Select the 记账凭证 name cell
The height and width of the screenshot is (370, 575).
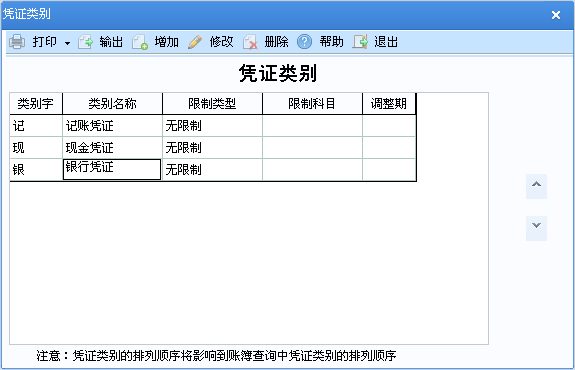(x=113, y=126)
